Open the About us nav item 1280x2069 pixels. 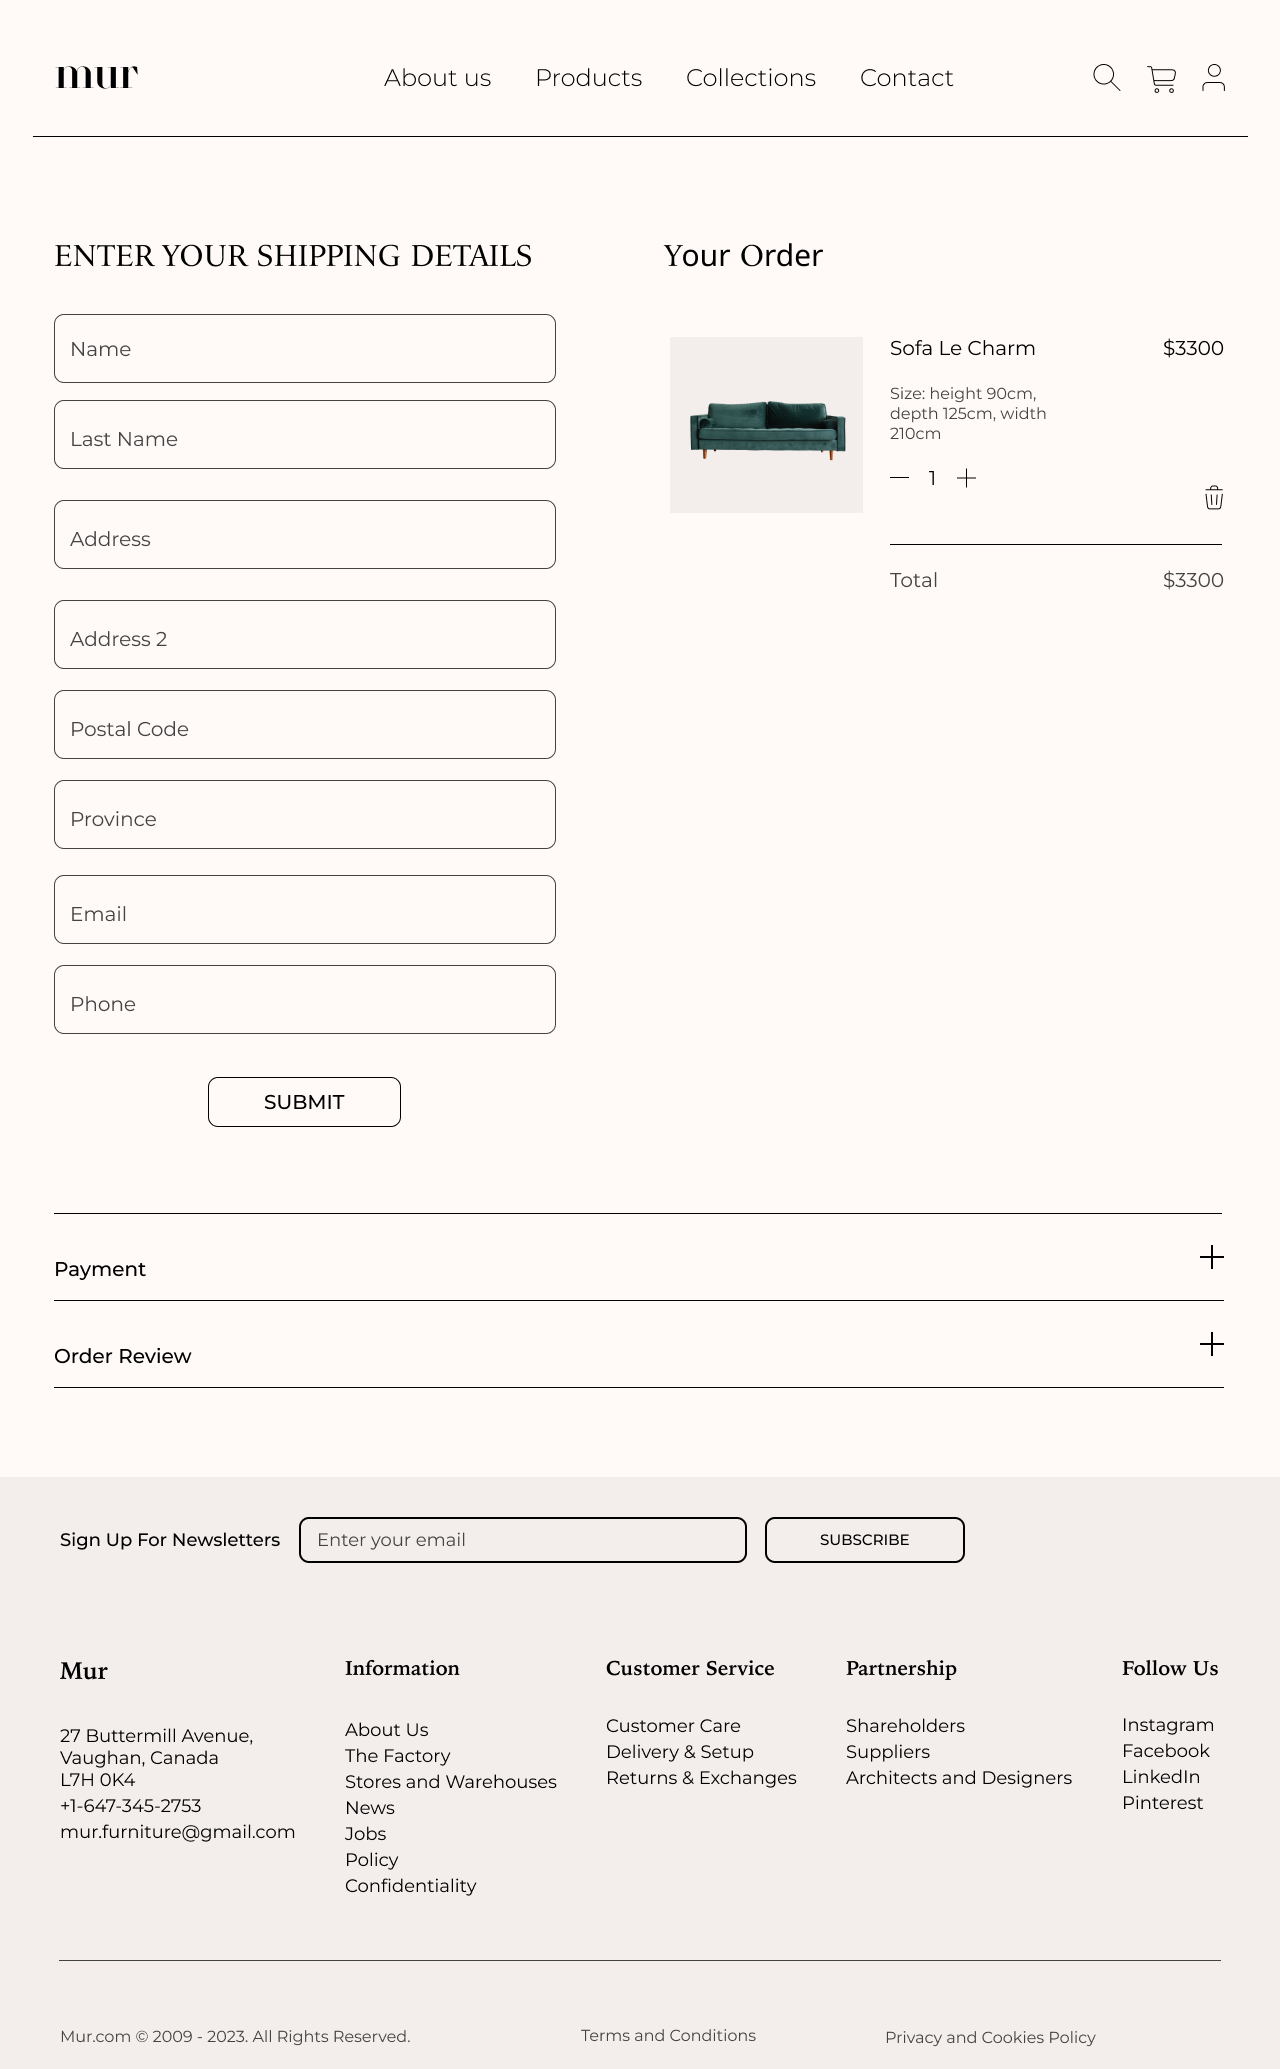[437, 78]
